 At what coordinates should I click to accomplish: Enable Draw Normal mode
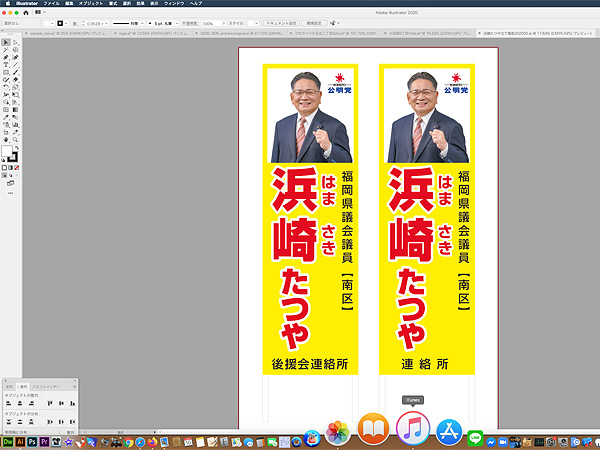tap(5, 175)
